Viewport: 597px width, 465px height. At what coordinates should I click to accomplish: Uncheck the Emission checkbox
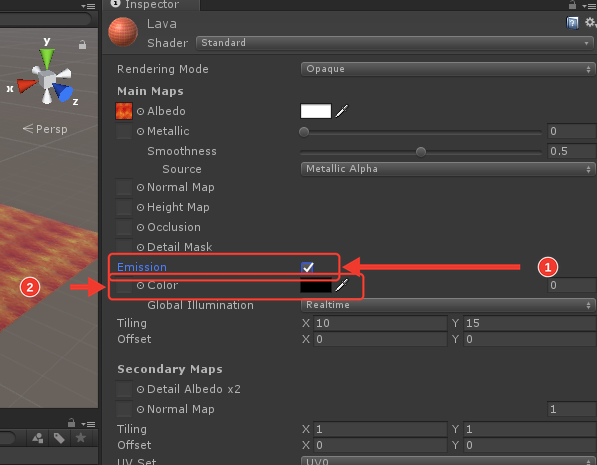click(307, 267)
